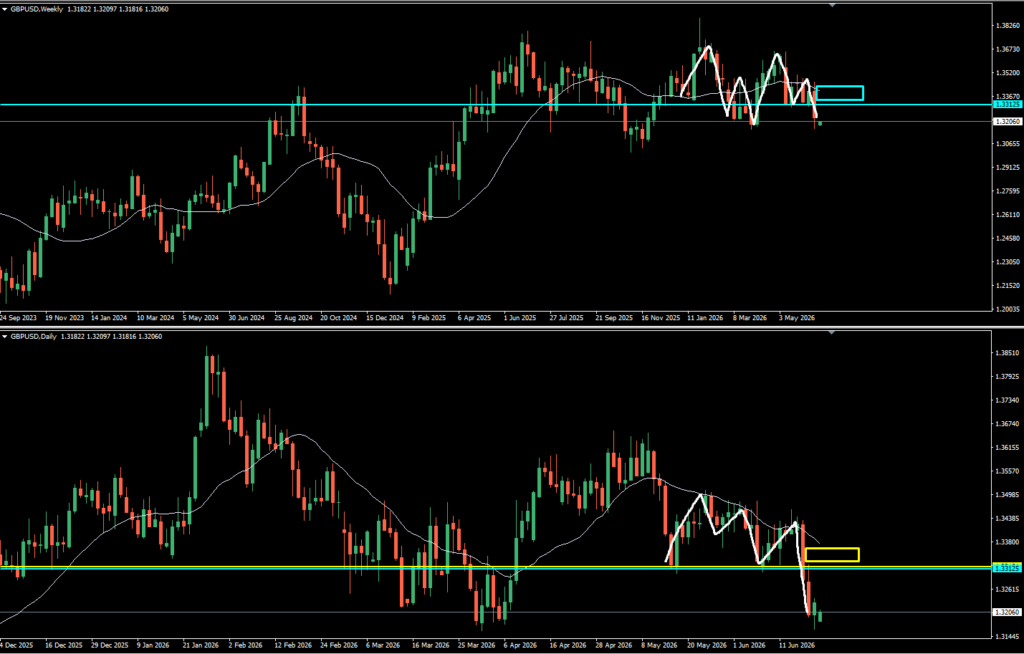This screenshot has height=654, width=1024.
Task: Click price axis value 1.38260
Action: (x=1008, y=25)
